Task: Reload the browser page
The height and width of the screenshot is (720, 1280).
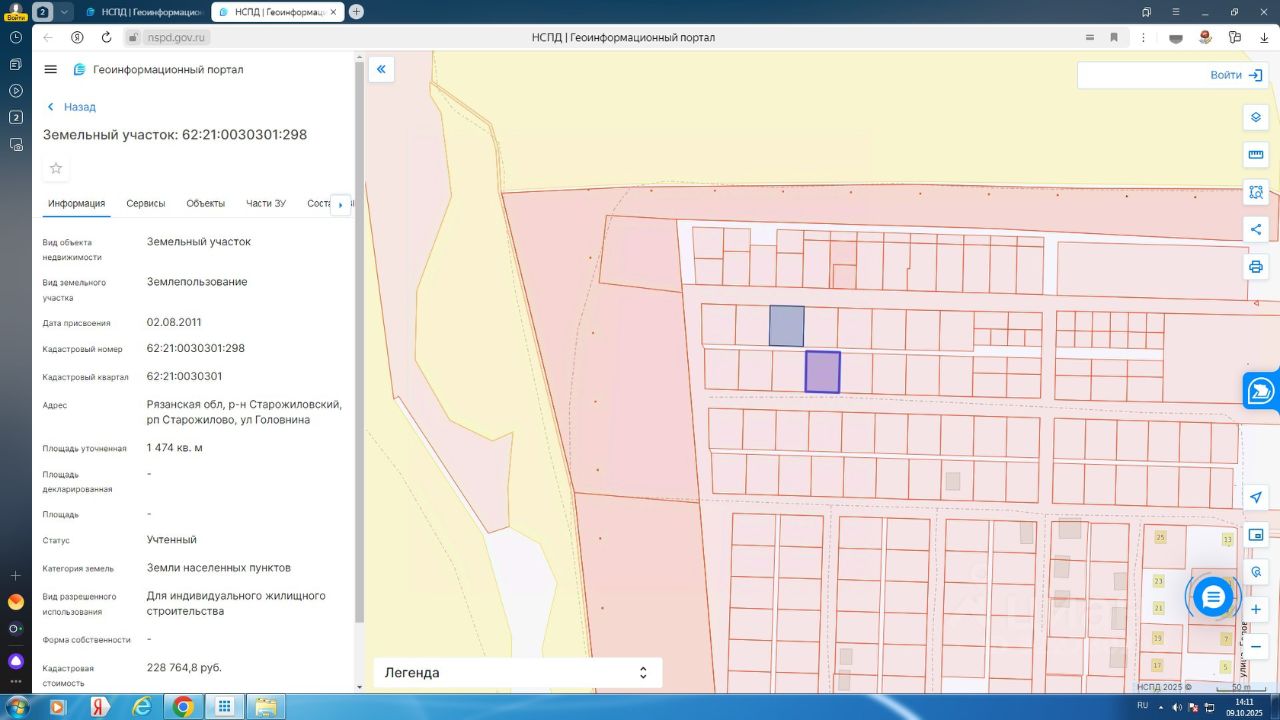Action: [x=106, y=37]
